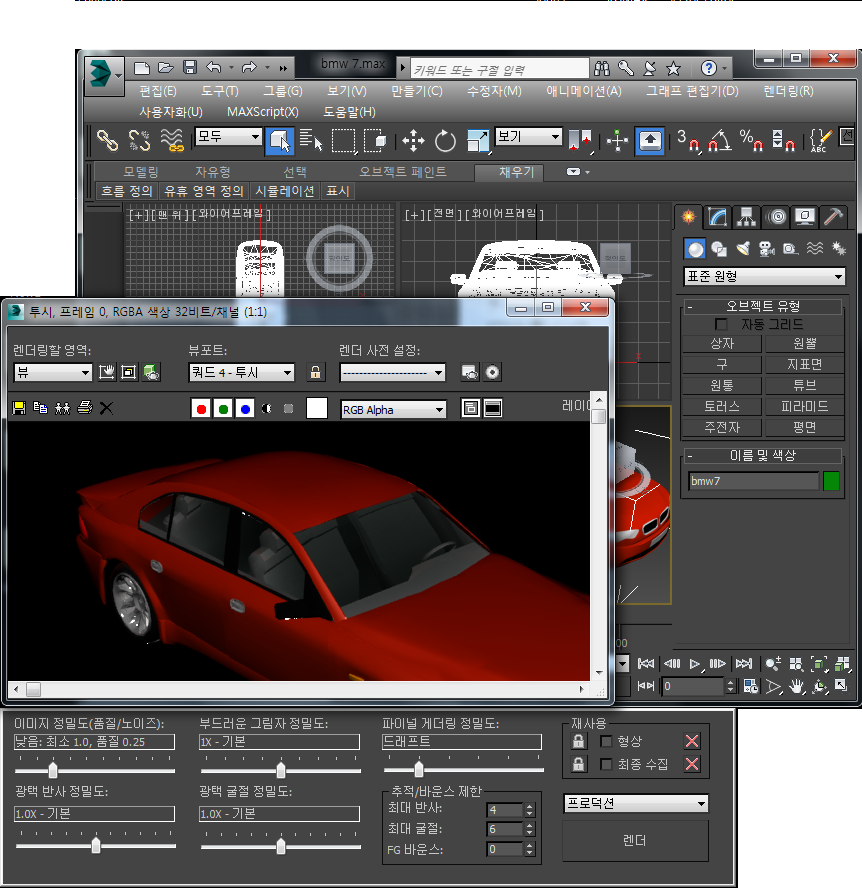Image resolution: width=862 pixels, height=888 pixels.
Task: Toggle monochrome display button
Action: tap(288, 409)
